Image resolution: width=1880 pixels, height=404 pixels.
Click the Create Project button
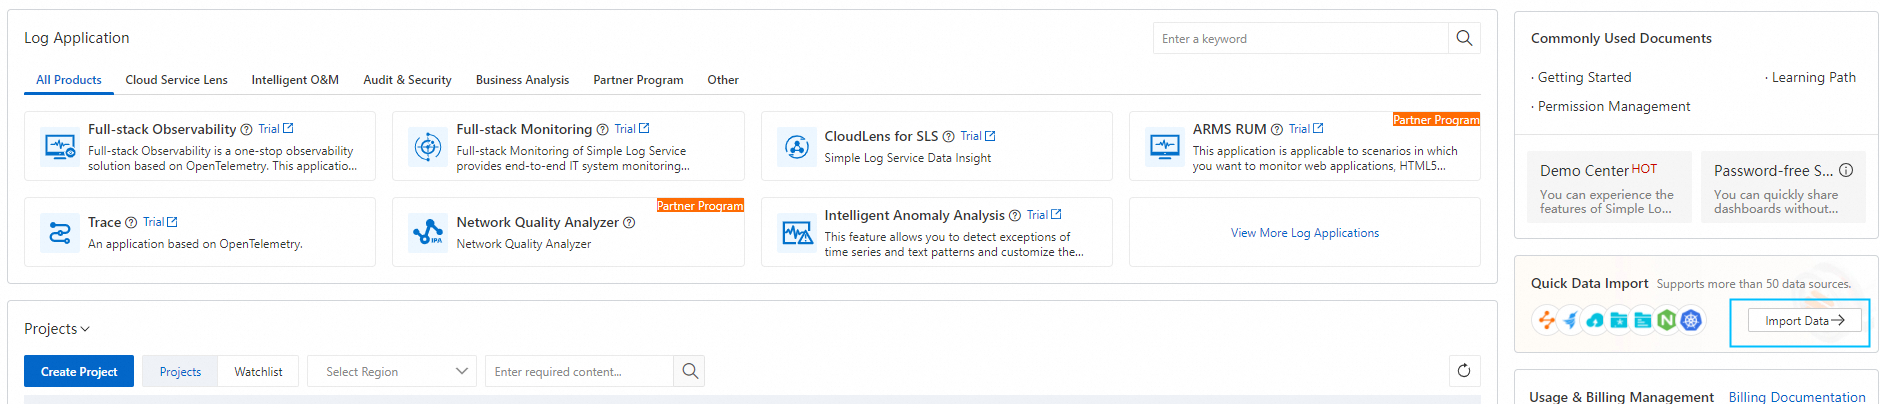click(x=79, y=371)
